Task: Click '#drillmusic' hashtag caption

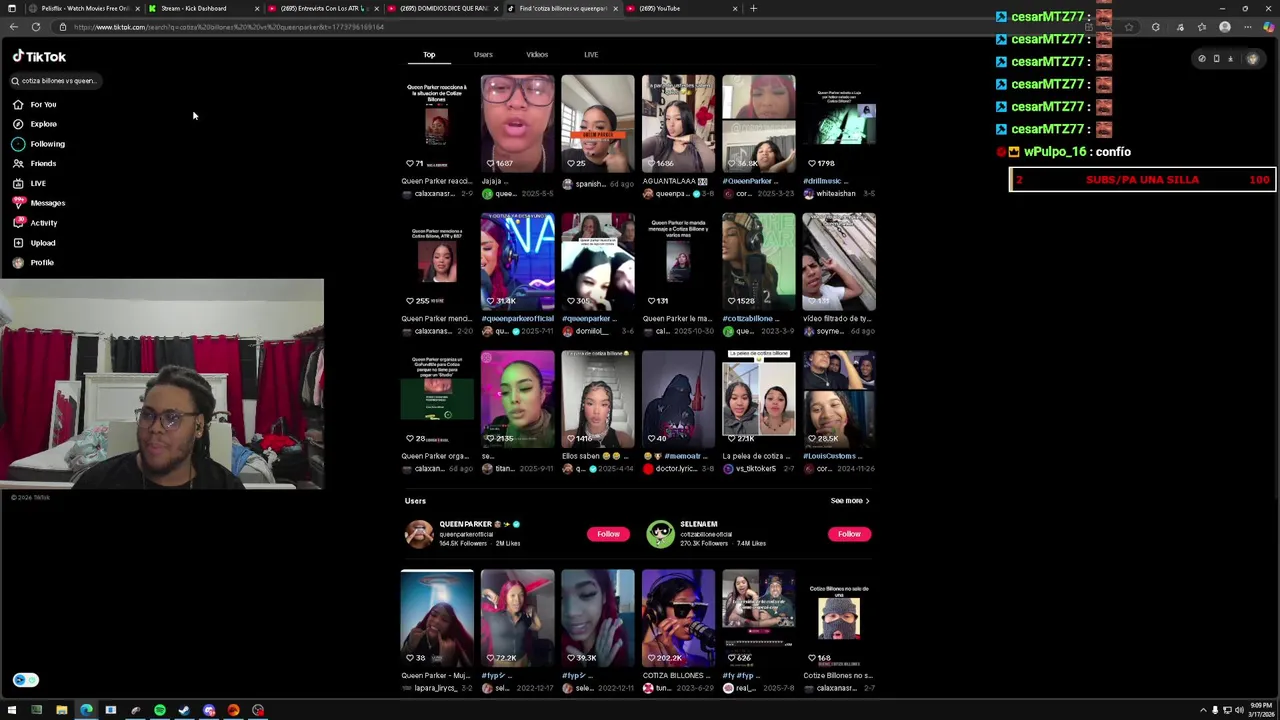Action: 826,181
